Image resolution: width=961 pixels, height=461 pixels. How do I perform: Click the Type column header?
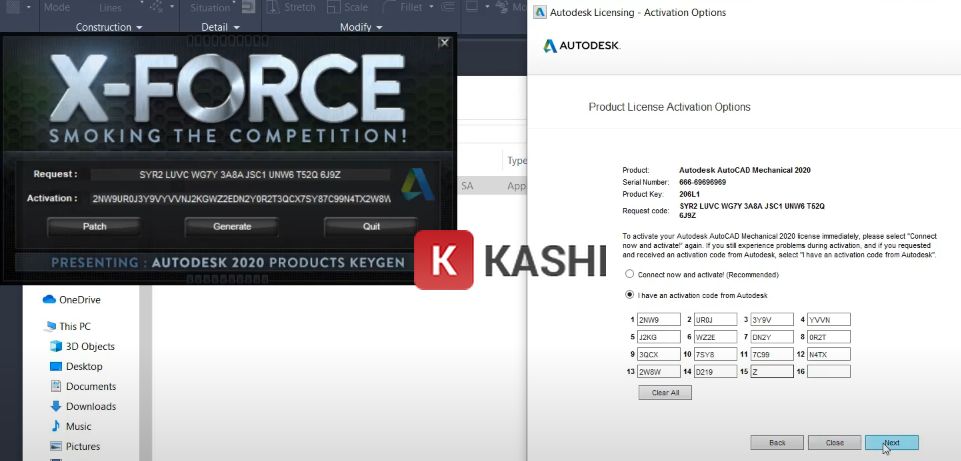tap(516, 160)
